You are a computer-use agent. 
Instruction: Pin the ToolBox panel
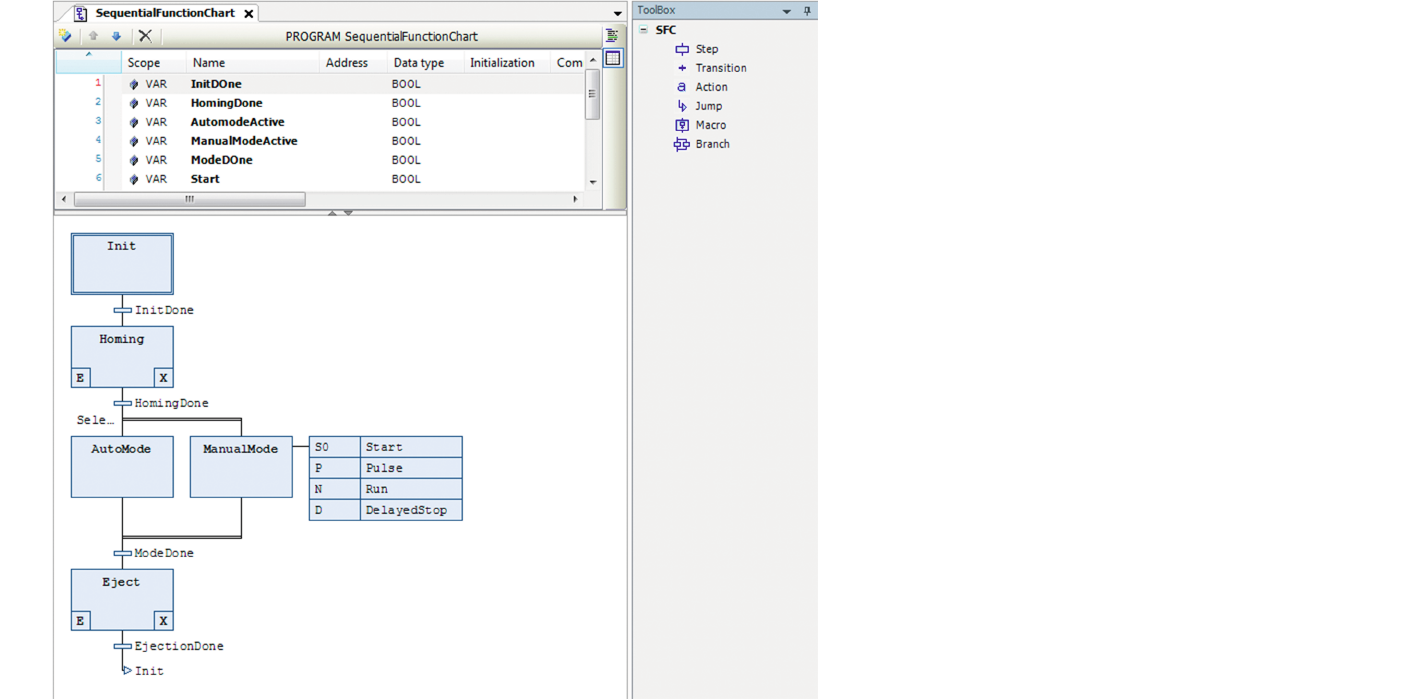click(807, 11)
